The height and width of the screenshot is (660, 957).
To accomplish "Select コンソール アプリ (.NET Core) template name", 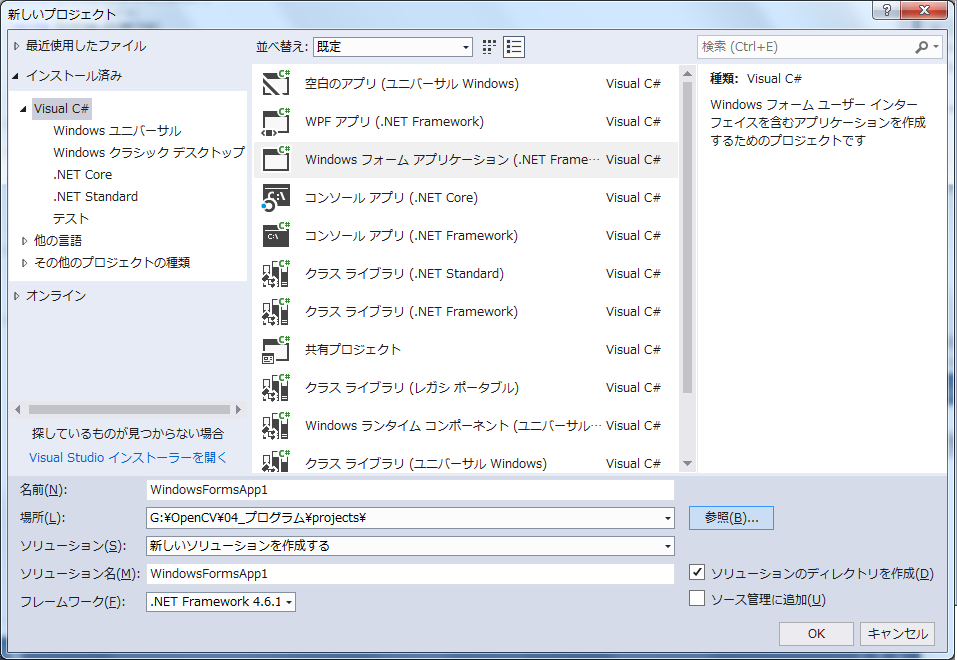I will (391, 198).
